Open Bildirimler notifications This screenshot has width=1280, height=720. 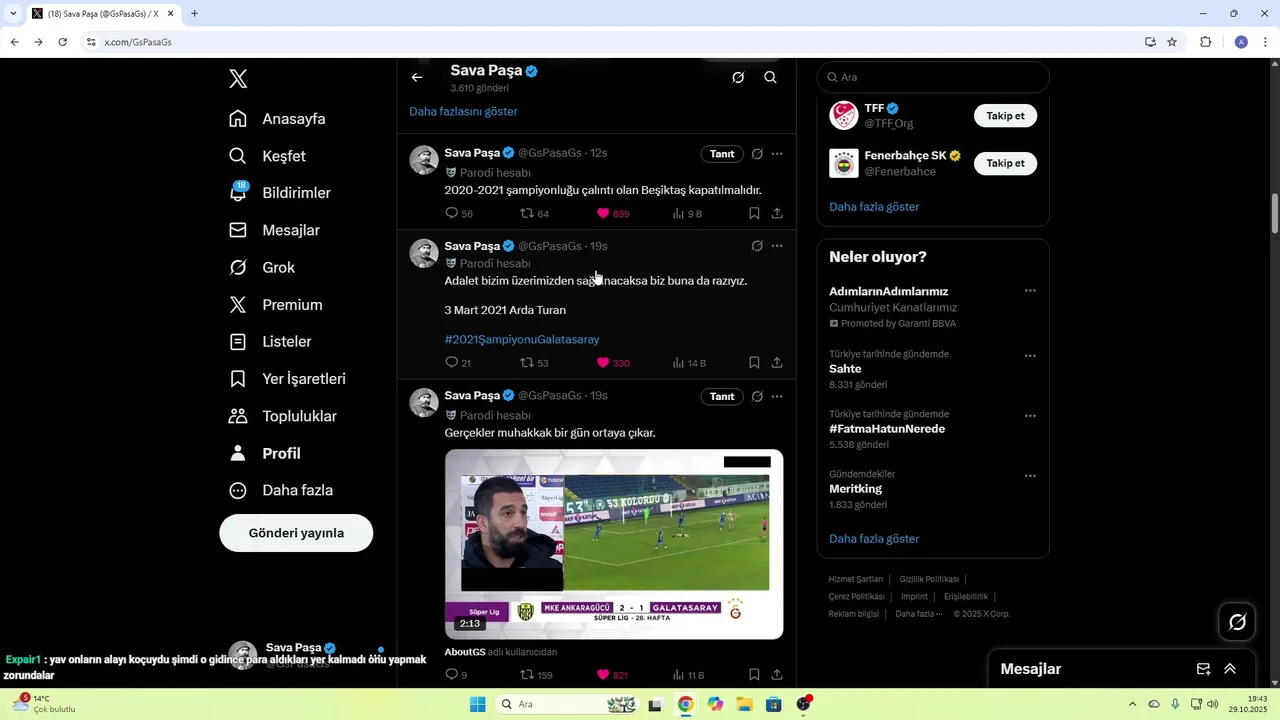279,193
